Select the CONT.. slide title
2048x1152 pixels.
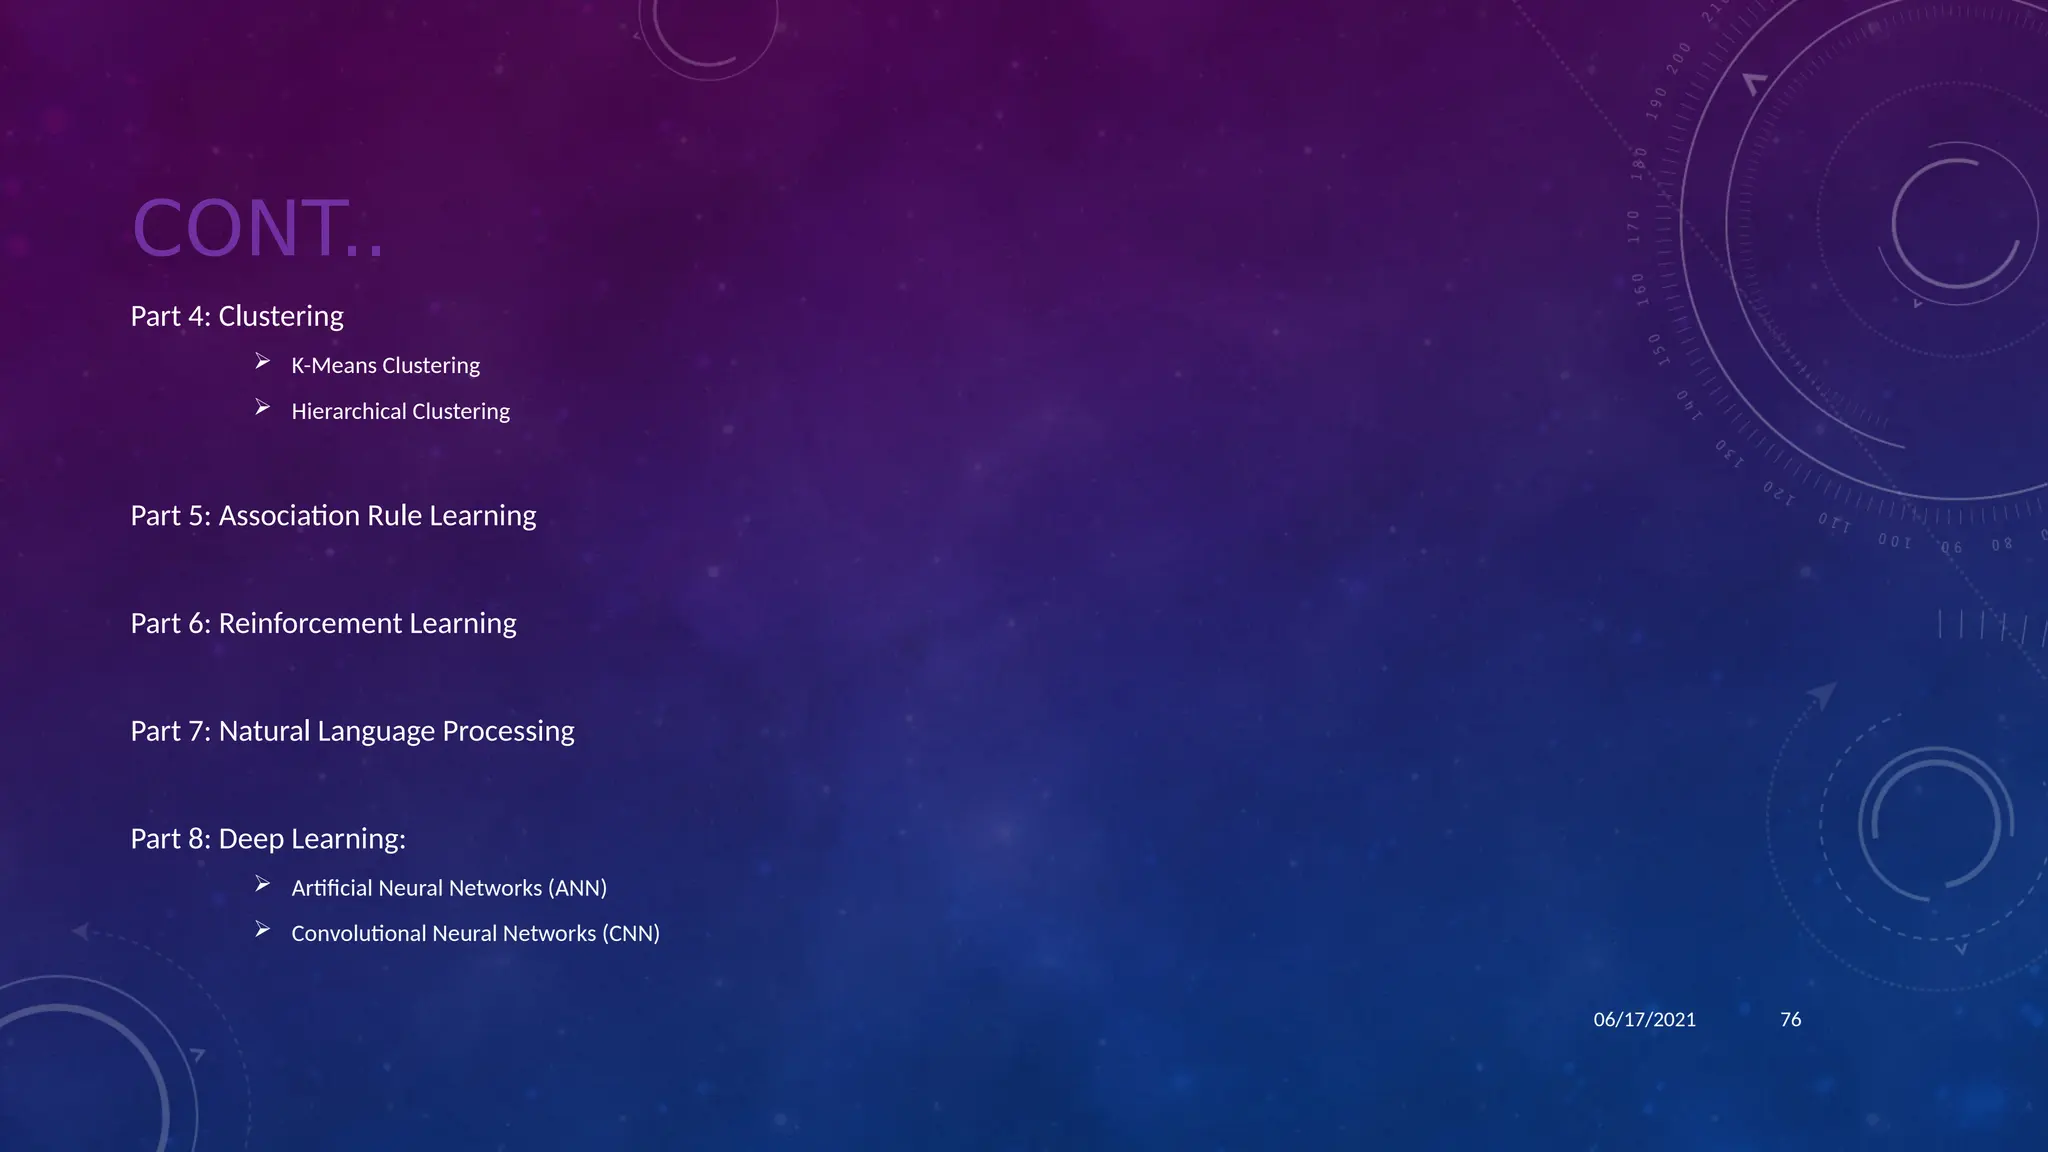[x=258, y=228]
